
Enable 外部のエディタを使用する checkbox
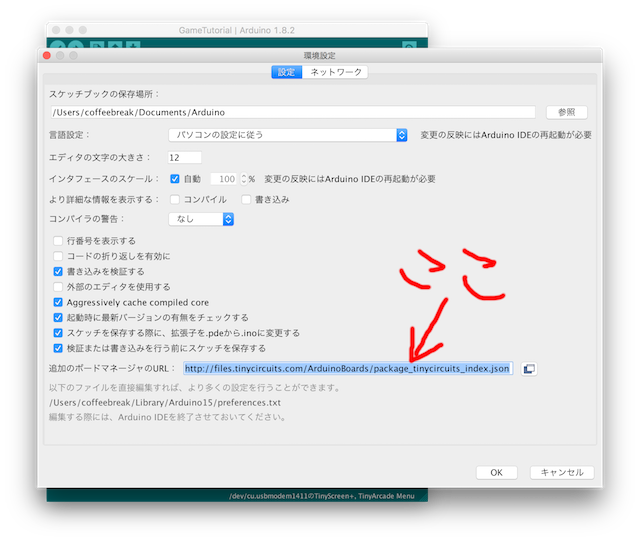58,287
